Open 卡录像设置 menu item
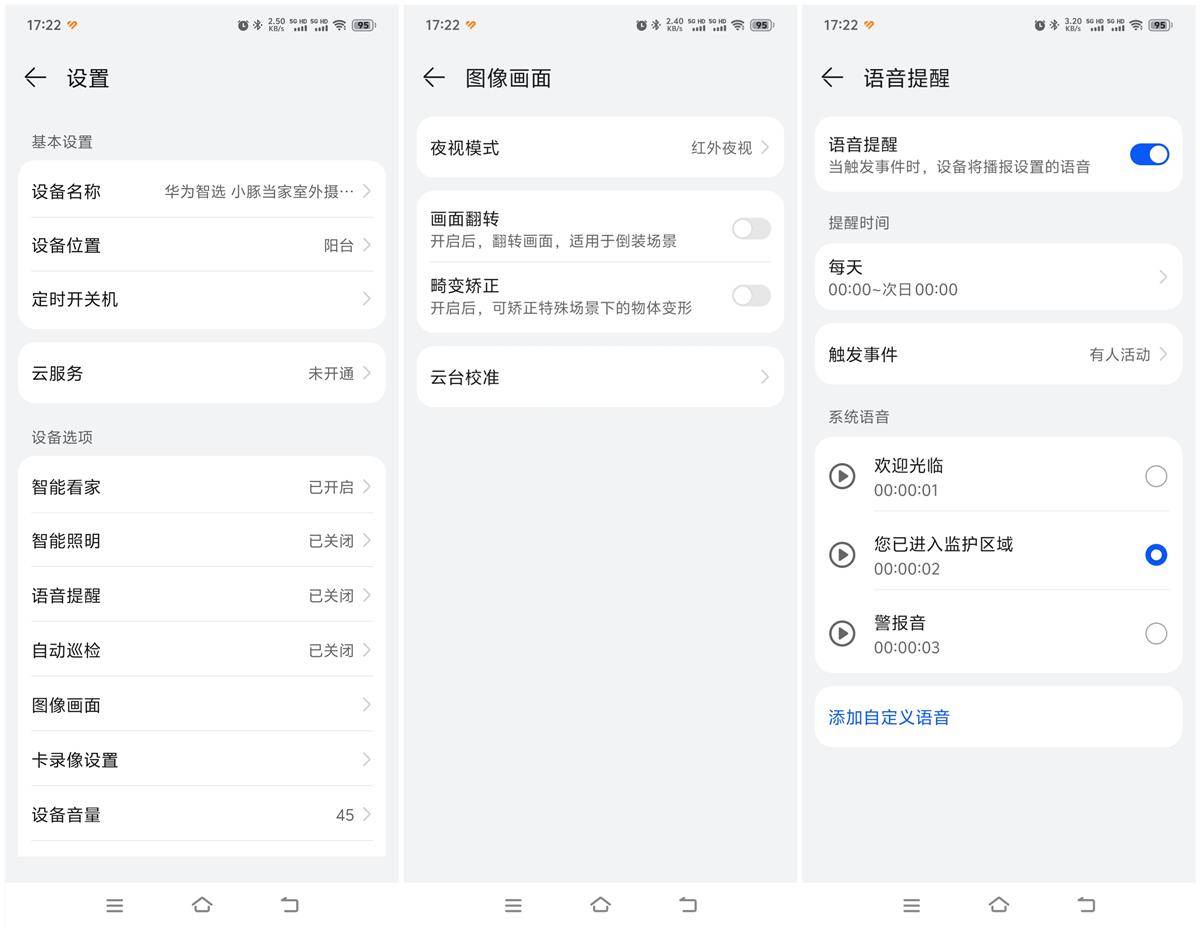The width and height of the screenshot is (1200, 933). [x=201, y=760]
